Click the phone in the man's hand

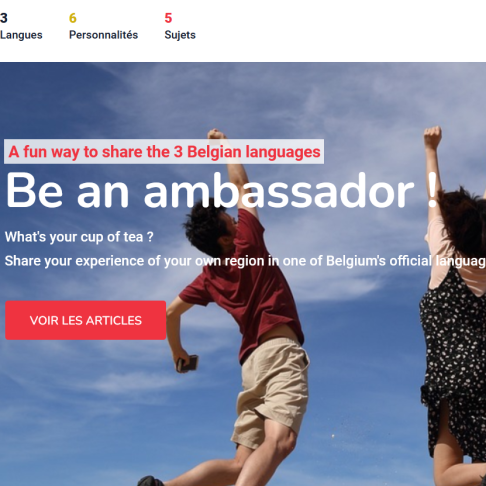point(188,363)
